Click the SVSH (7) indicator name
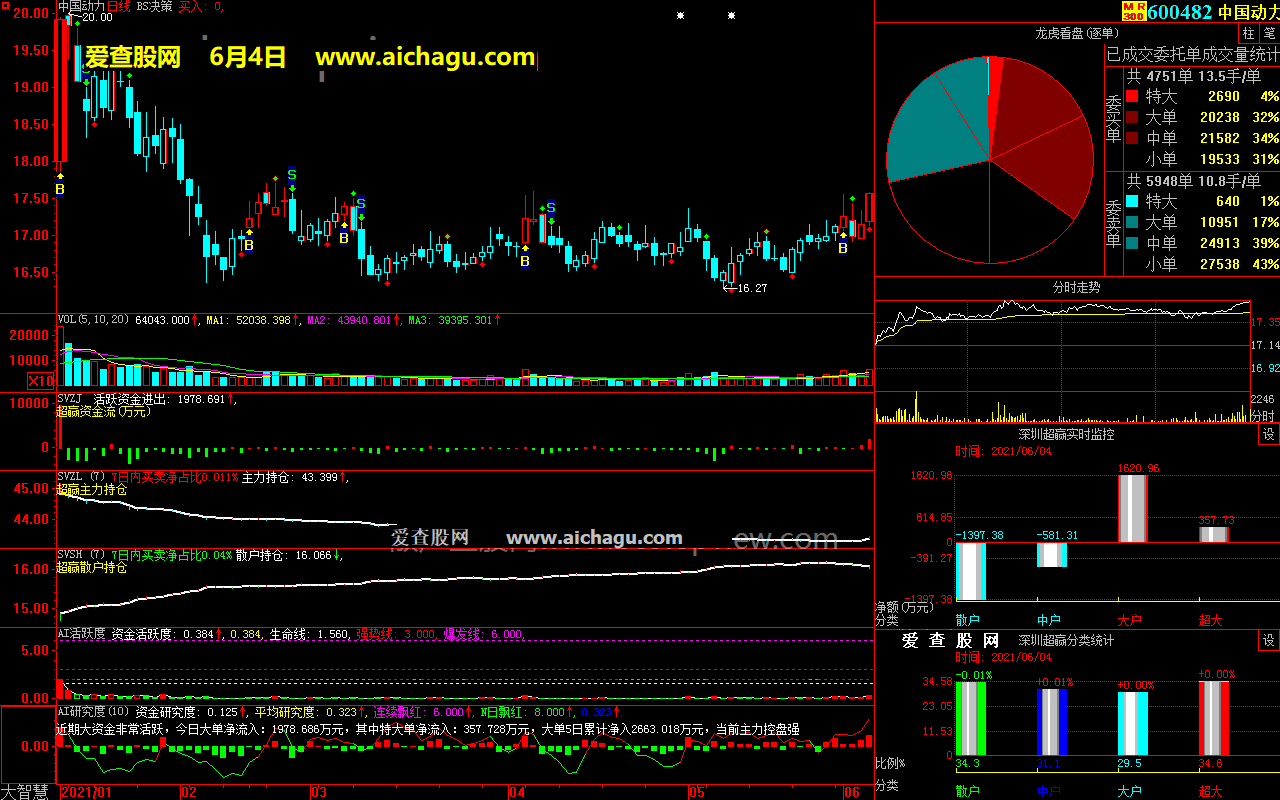 81,555
